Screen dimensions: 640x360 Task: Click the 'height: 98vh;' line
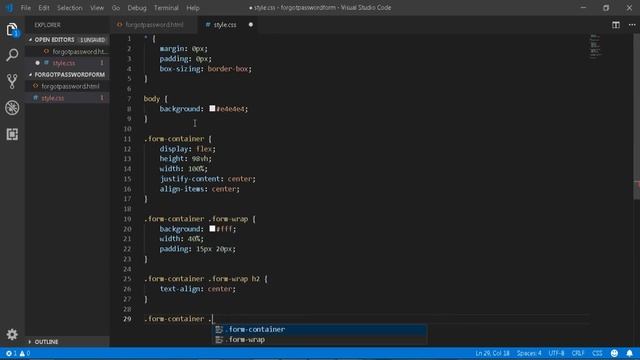tap(185, 159)
